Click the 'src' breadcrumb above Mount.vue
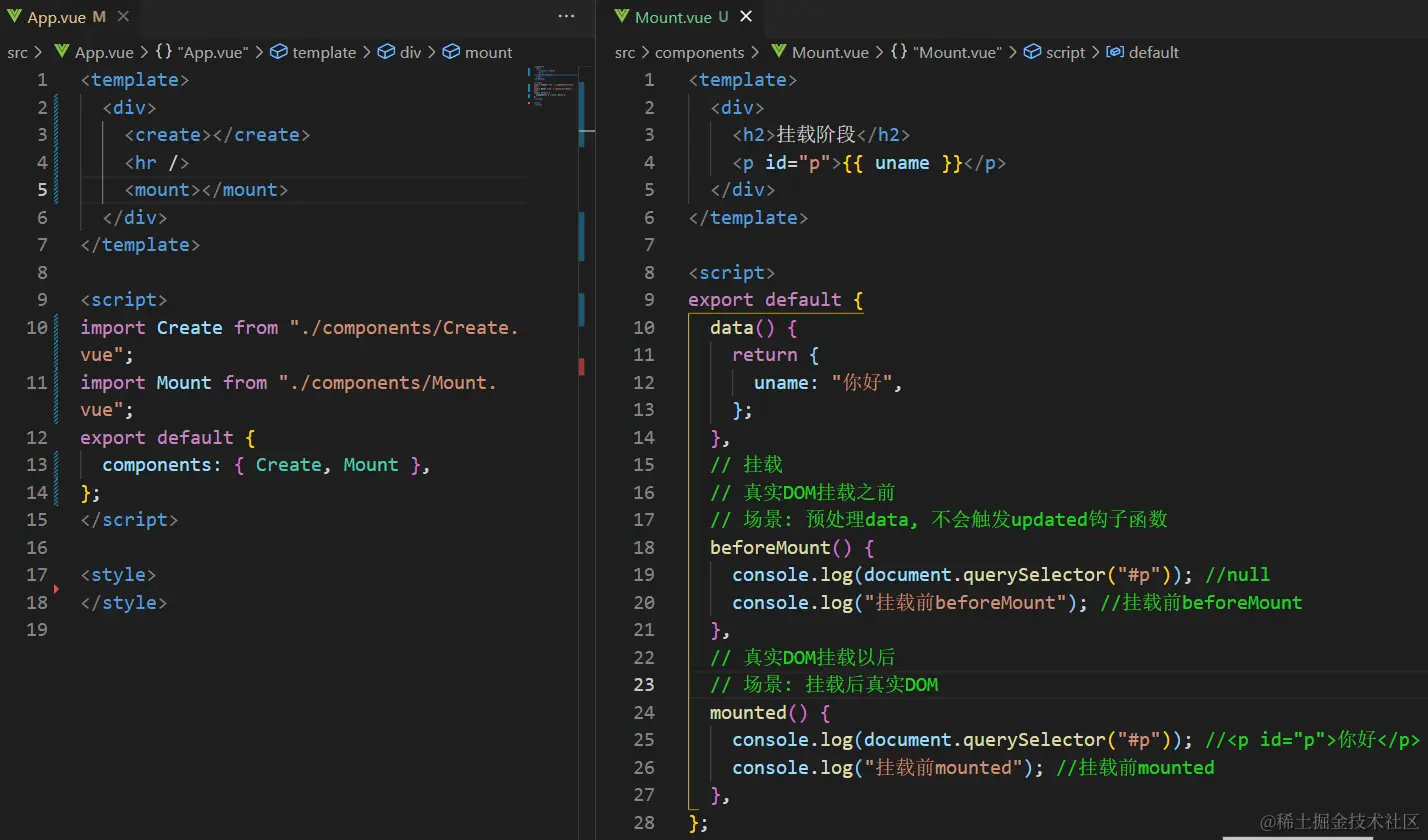The width and height of the screenshot is (1428, 840). tap(625, 52)
